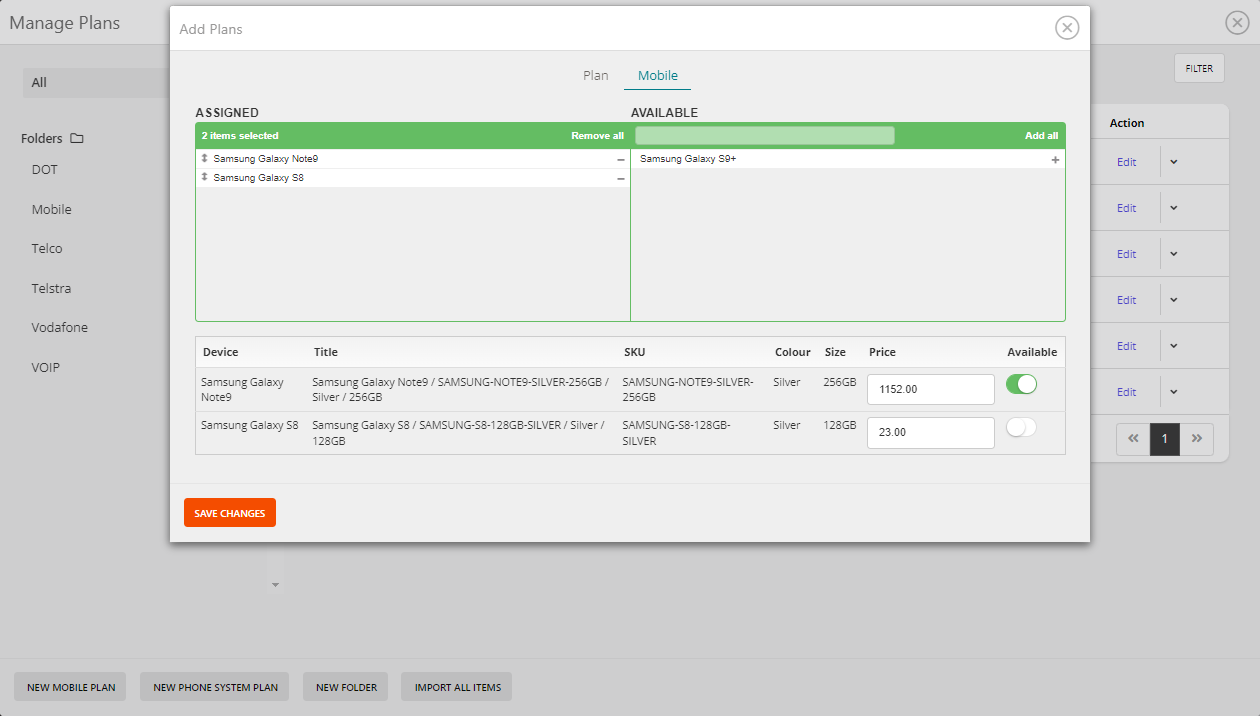The width and height of the screenshot is (1260, 716).
Task: Disable the Available toggle for Samsung Galaxy Note9
Action: [1021, 384]
